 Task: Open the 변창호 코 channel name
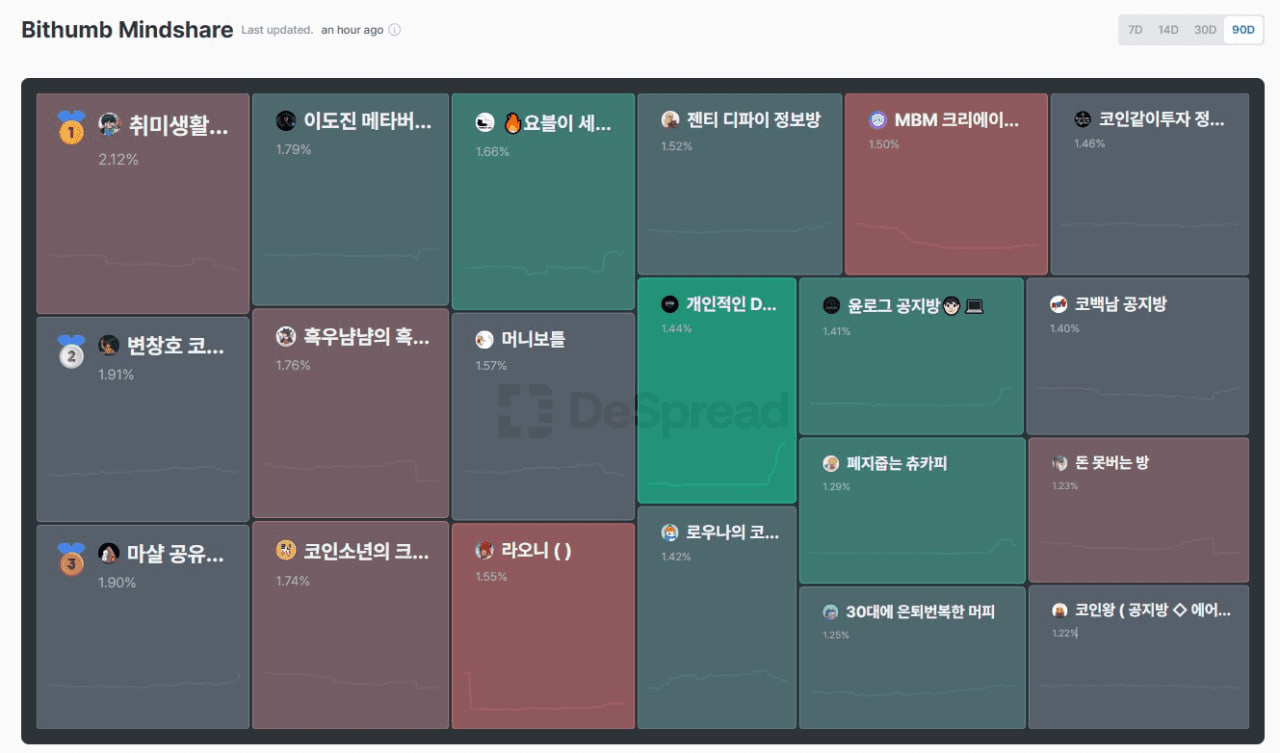click(176, 345)
